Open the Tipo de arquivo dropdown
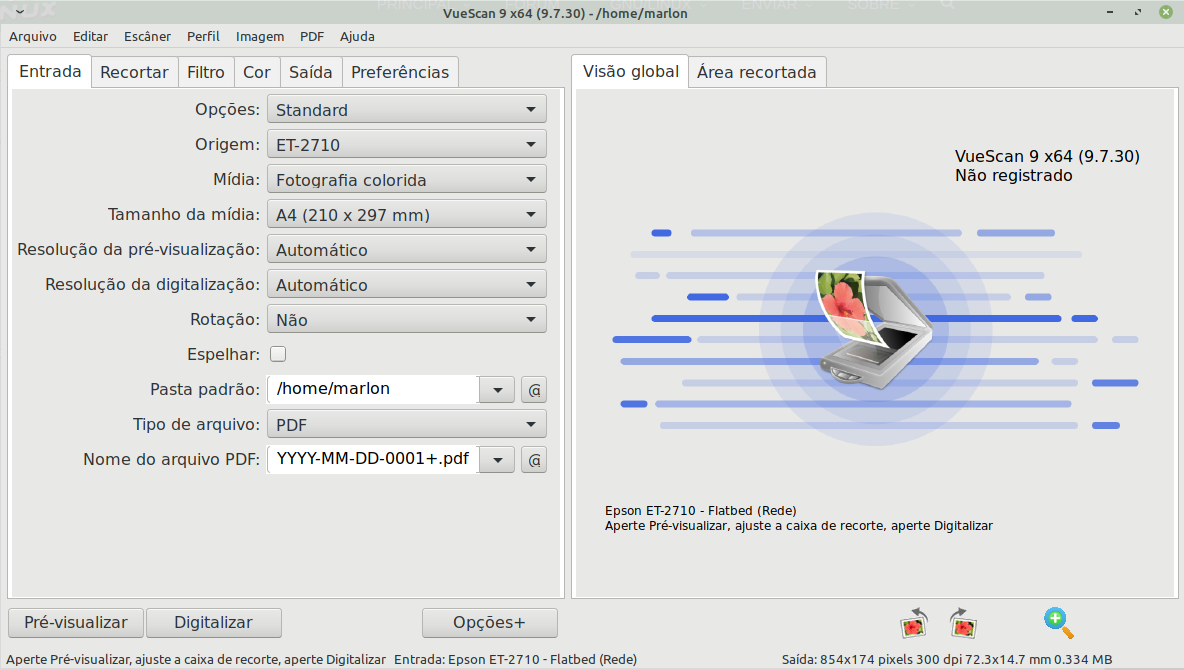Viewport: 1184px width, 670px height. click(x=406, y=425)
